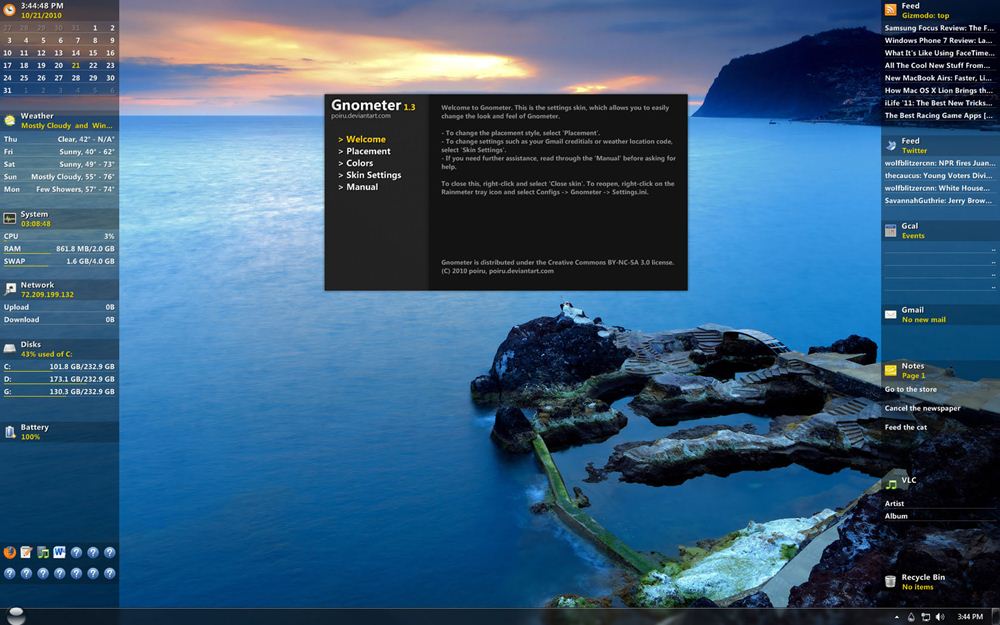Expand hidden system tray icons
Screen dimensions: 1000x625
point(897,617)
